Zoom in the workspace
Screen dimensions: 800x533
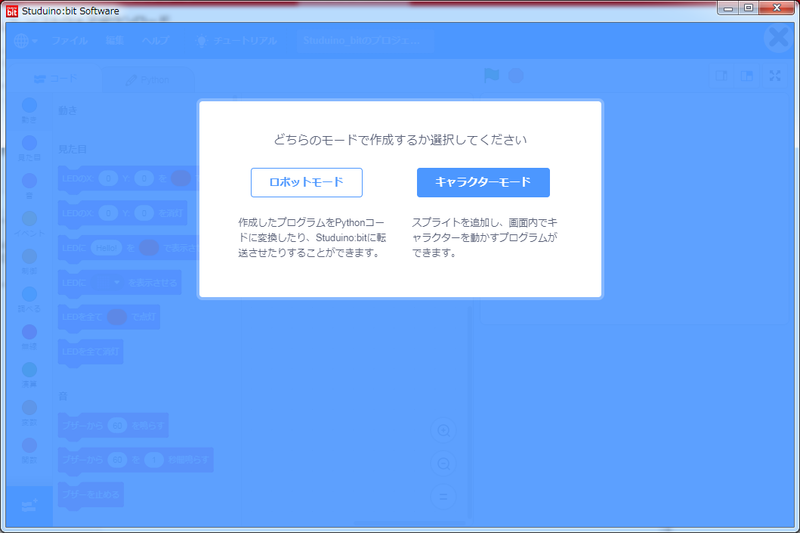pyautogui.click(x=443, y=430)
